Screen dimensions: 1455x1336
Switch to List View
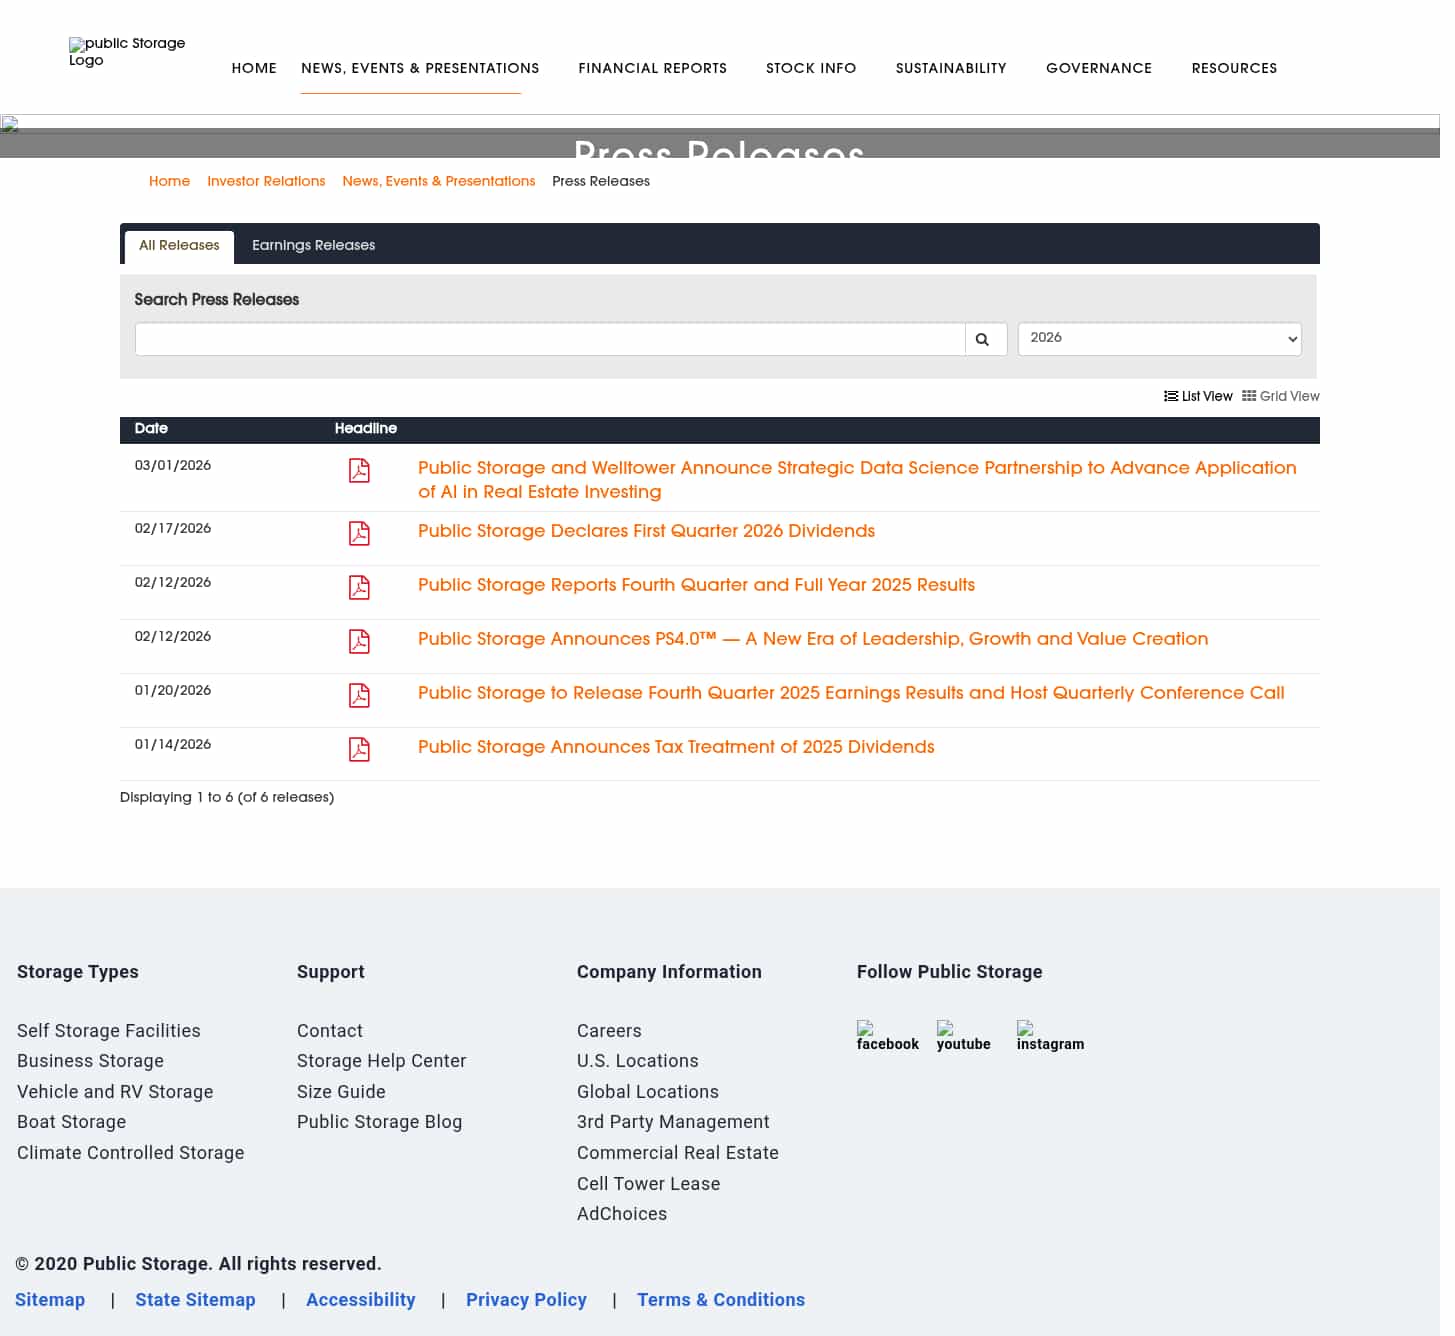point(1198,396)
